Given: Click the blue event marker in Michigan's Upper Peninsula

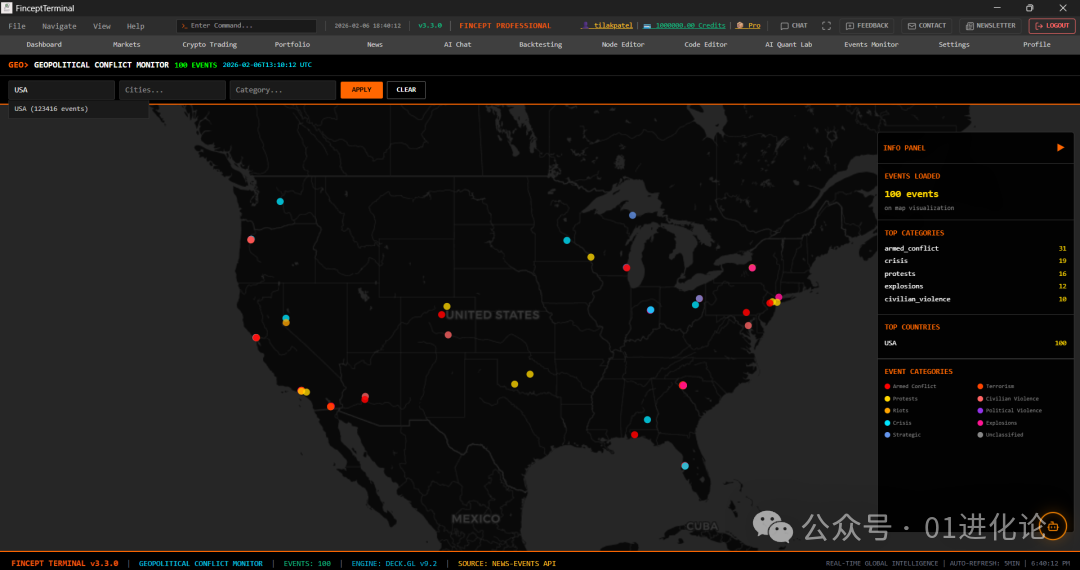Looking at the screenshot, I should click(x=632, y=215).
